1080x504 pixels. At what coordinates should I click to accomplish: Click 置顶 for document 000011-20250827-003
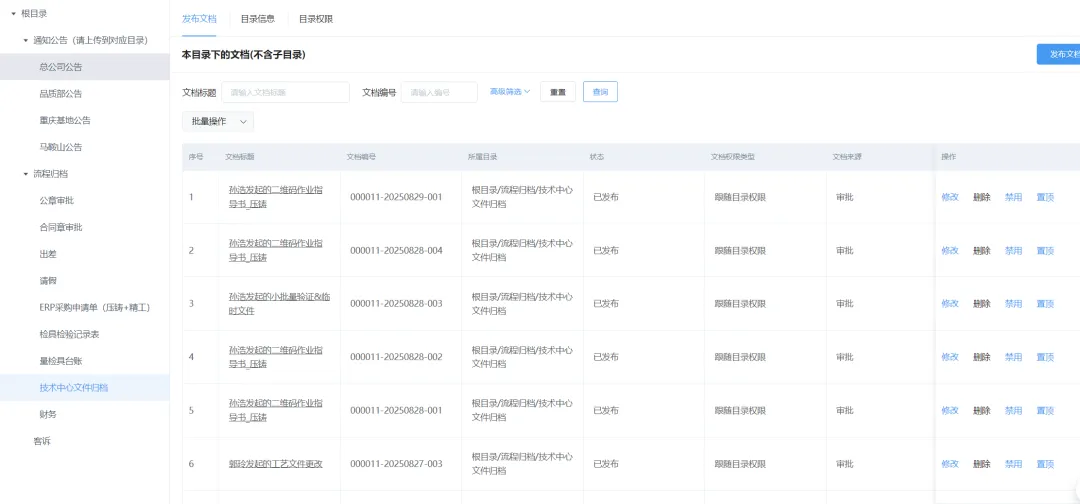1045,464
